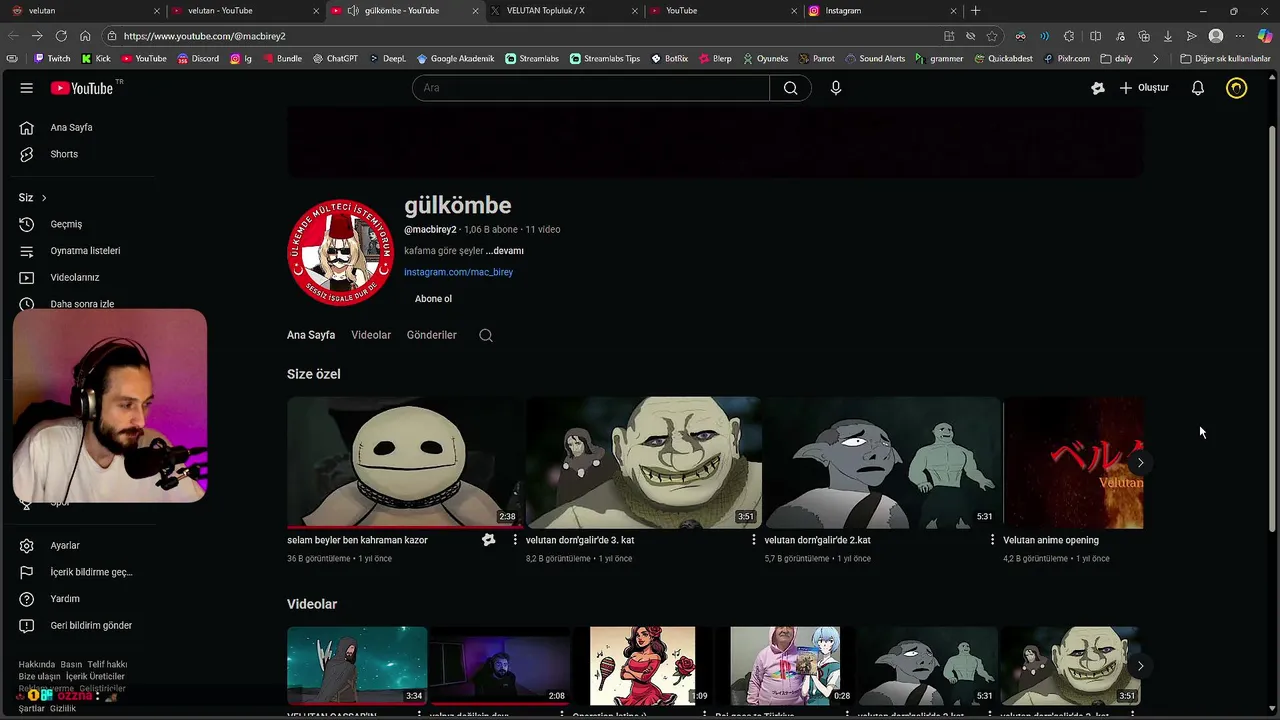The height and width of the screenshot is (720, 1280).
Task: Open the 'daily' bookmarks folder
Action: (x=1116, y=59)
